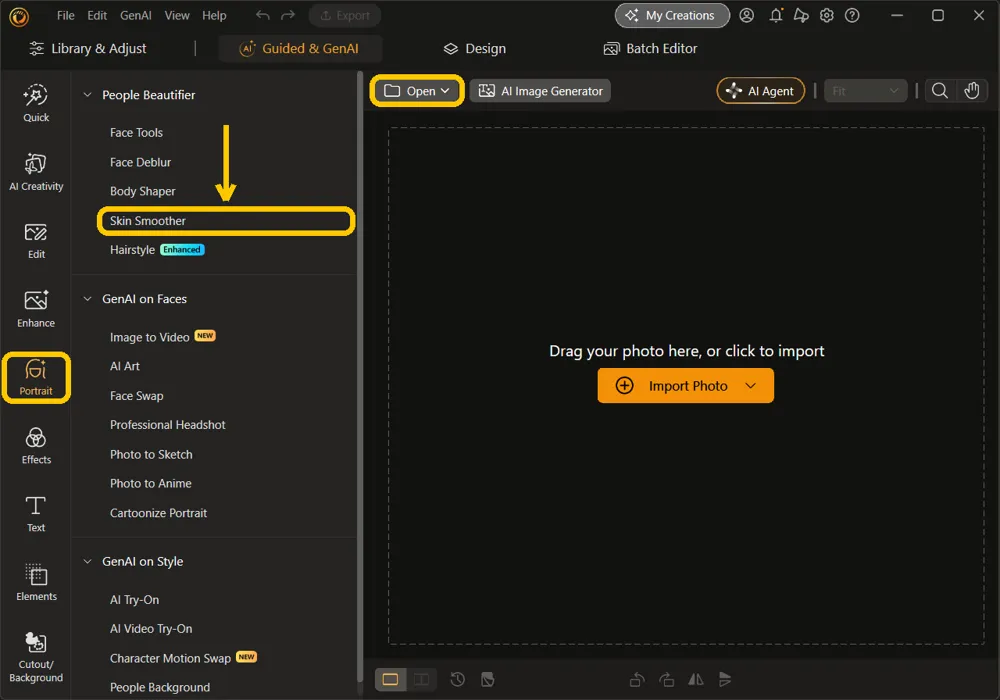Click the My Creations button
This screenshot has width=1000, height=700.
(672, 15)
